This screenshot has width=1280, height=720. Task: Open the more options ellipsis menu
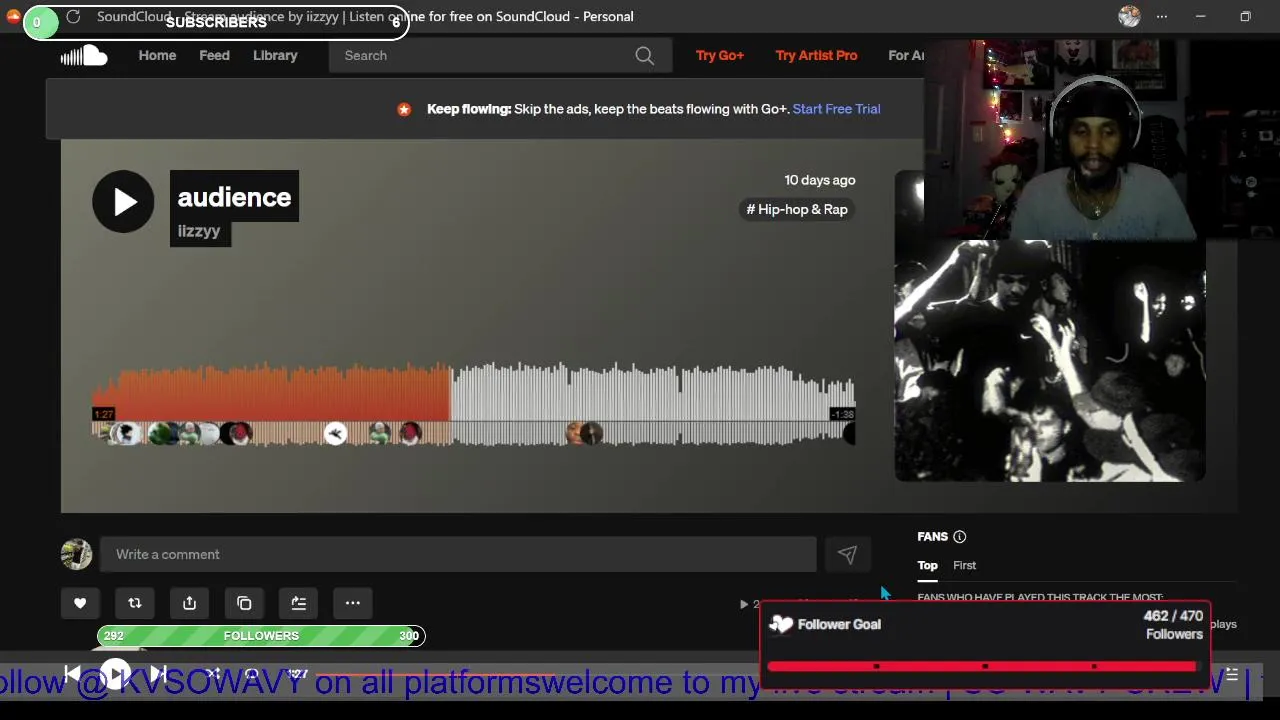[353, 603]
